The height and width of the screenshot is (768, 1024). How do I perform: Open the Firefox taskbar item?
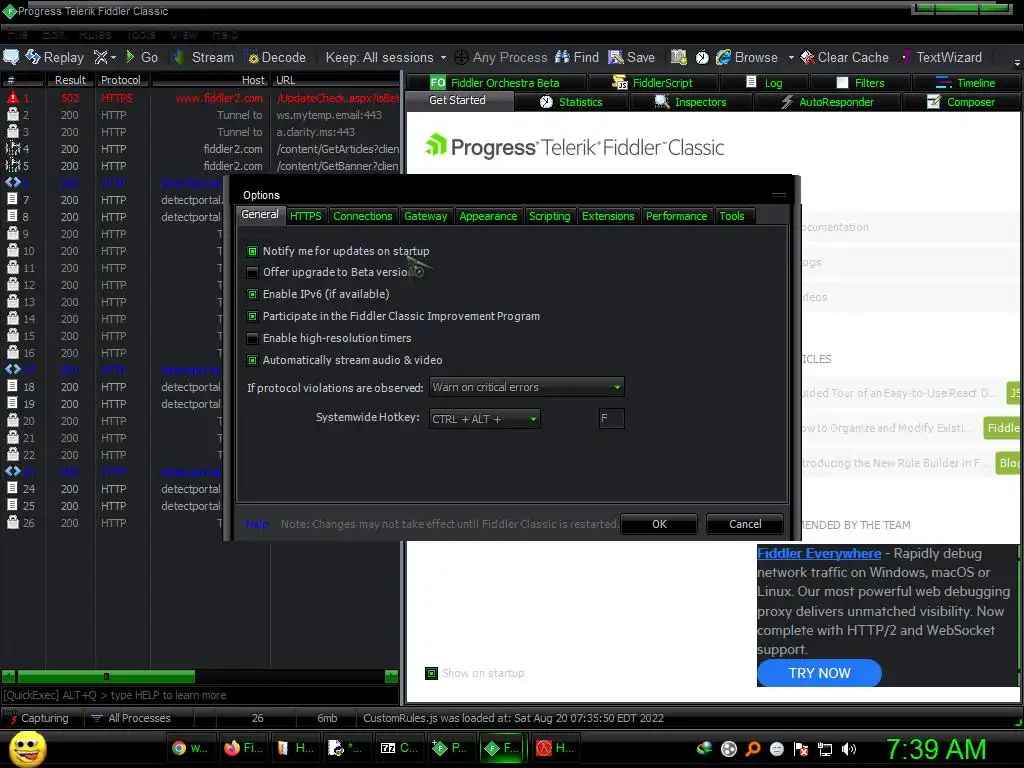click(x=242, y=748)
